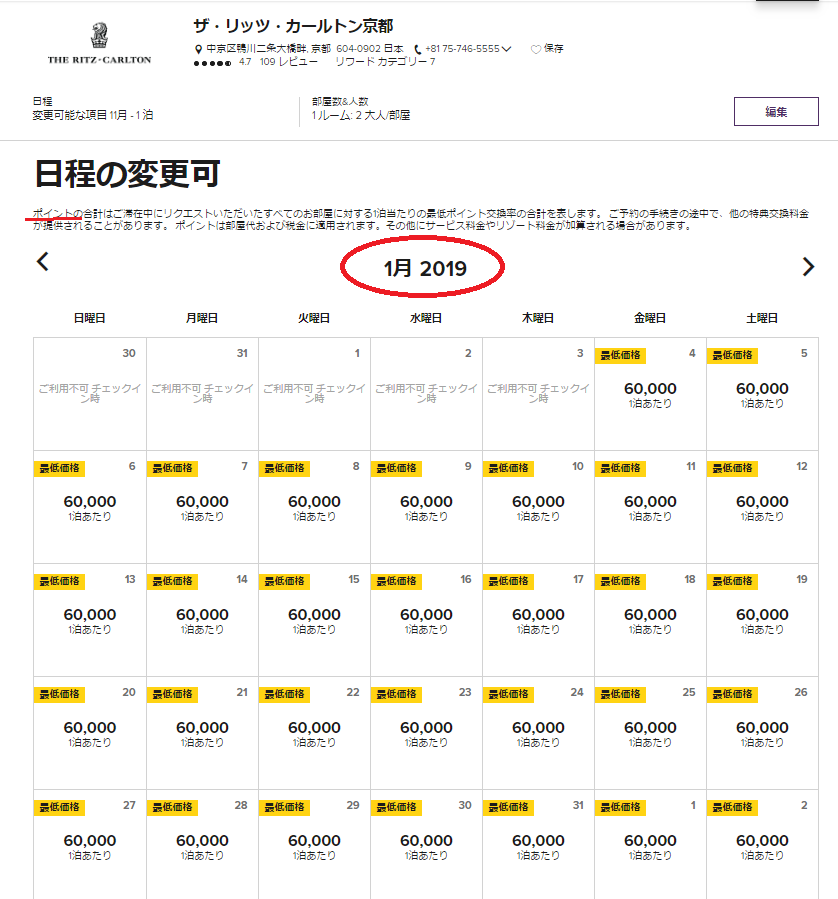The height and width of the screenshot is (899, 838).
Task: Choose January 29 calendar date
Action: 314,845
